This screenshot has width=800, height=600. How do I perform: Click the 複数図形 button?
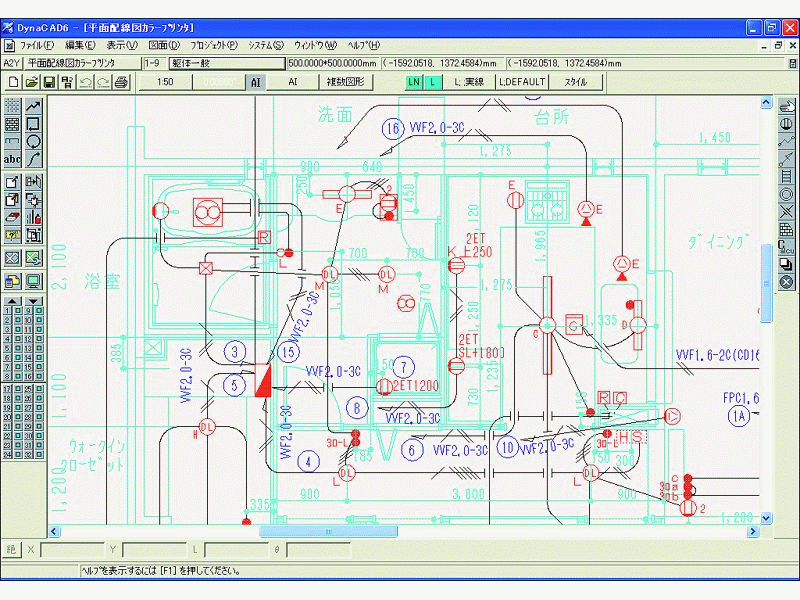[x=345, y=82]
